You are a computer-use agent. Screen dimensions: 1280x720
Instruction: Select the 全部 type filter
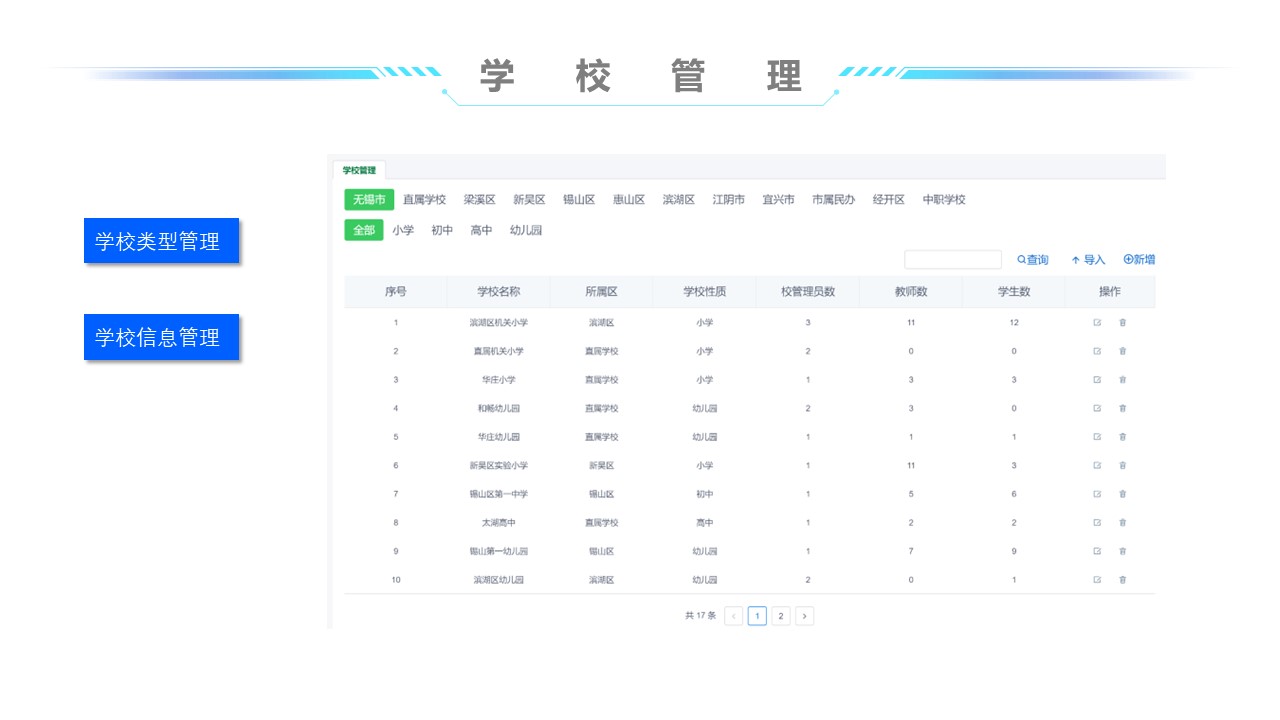coord(364,231)
